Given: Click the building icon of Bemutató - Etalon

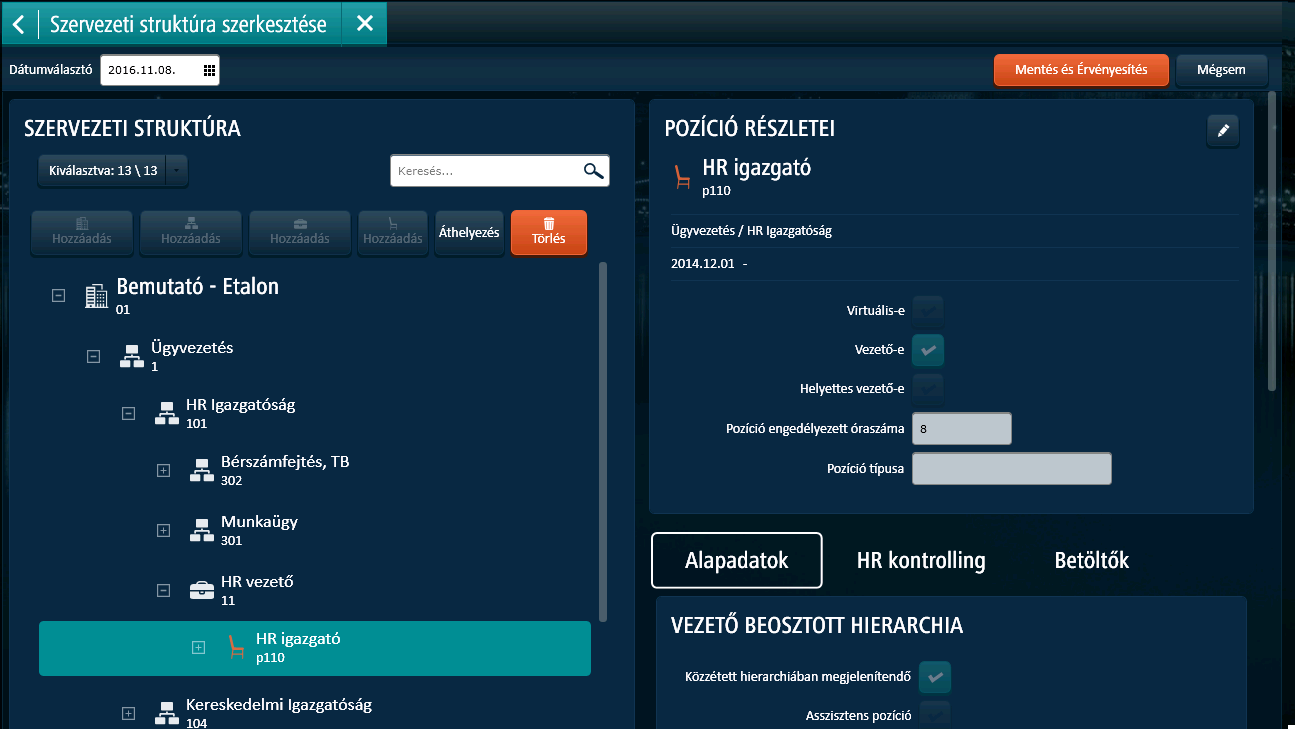Looking at the screenshot, I should pyautogui.click(x=97, y=296).
